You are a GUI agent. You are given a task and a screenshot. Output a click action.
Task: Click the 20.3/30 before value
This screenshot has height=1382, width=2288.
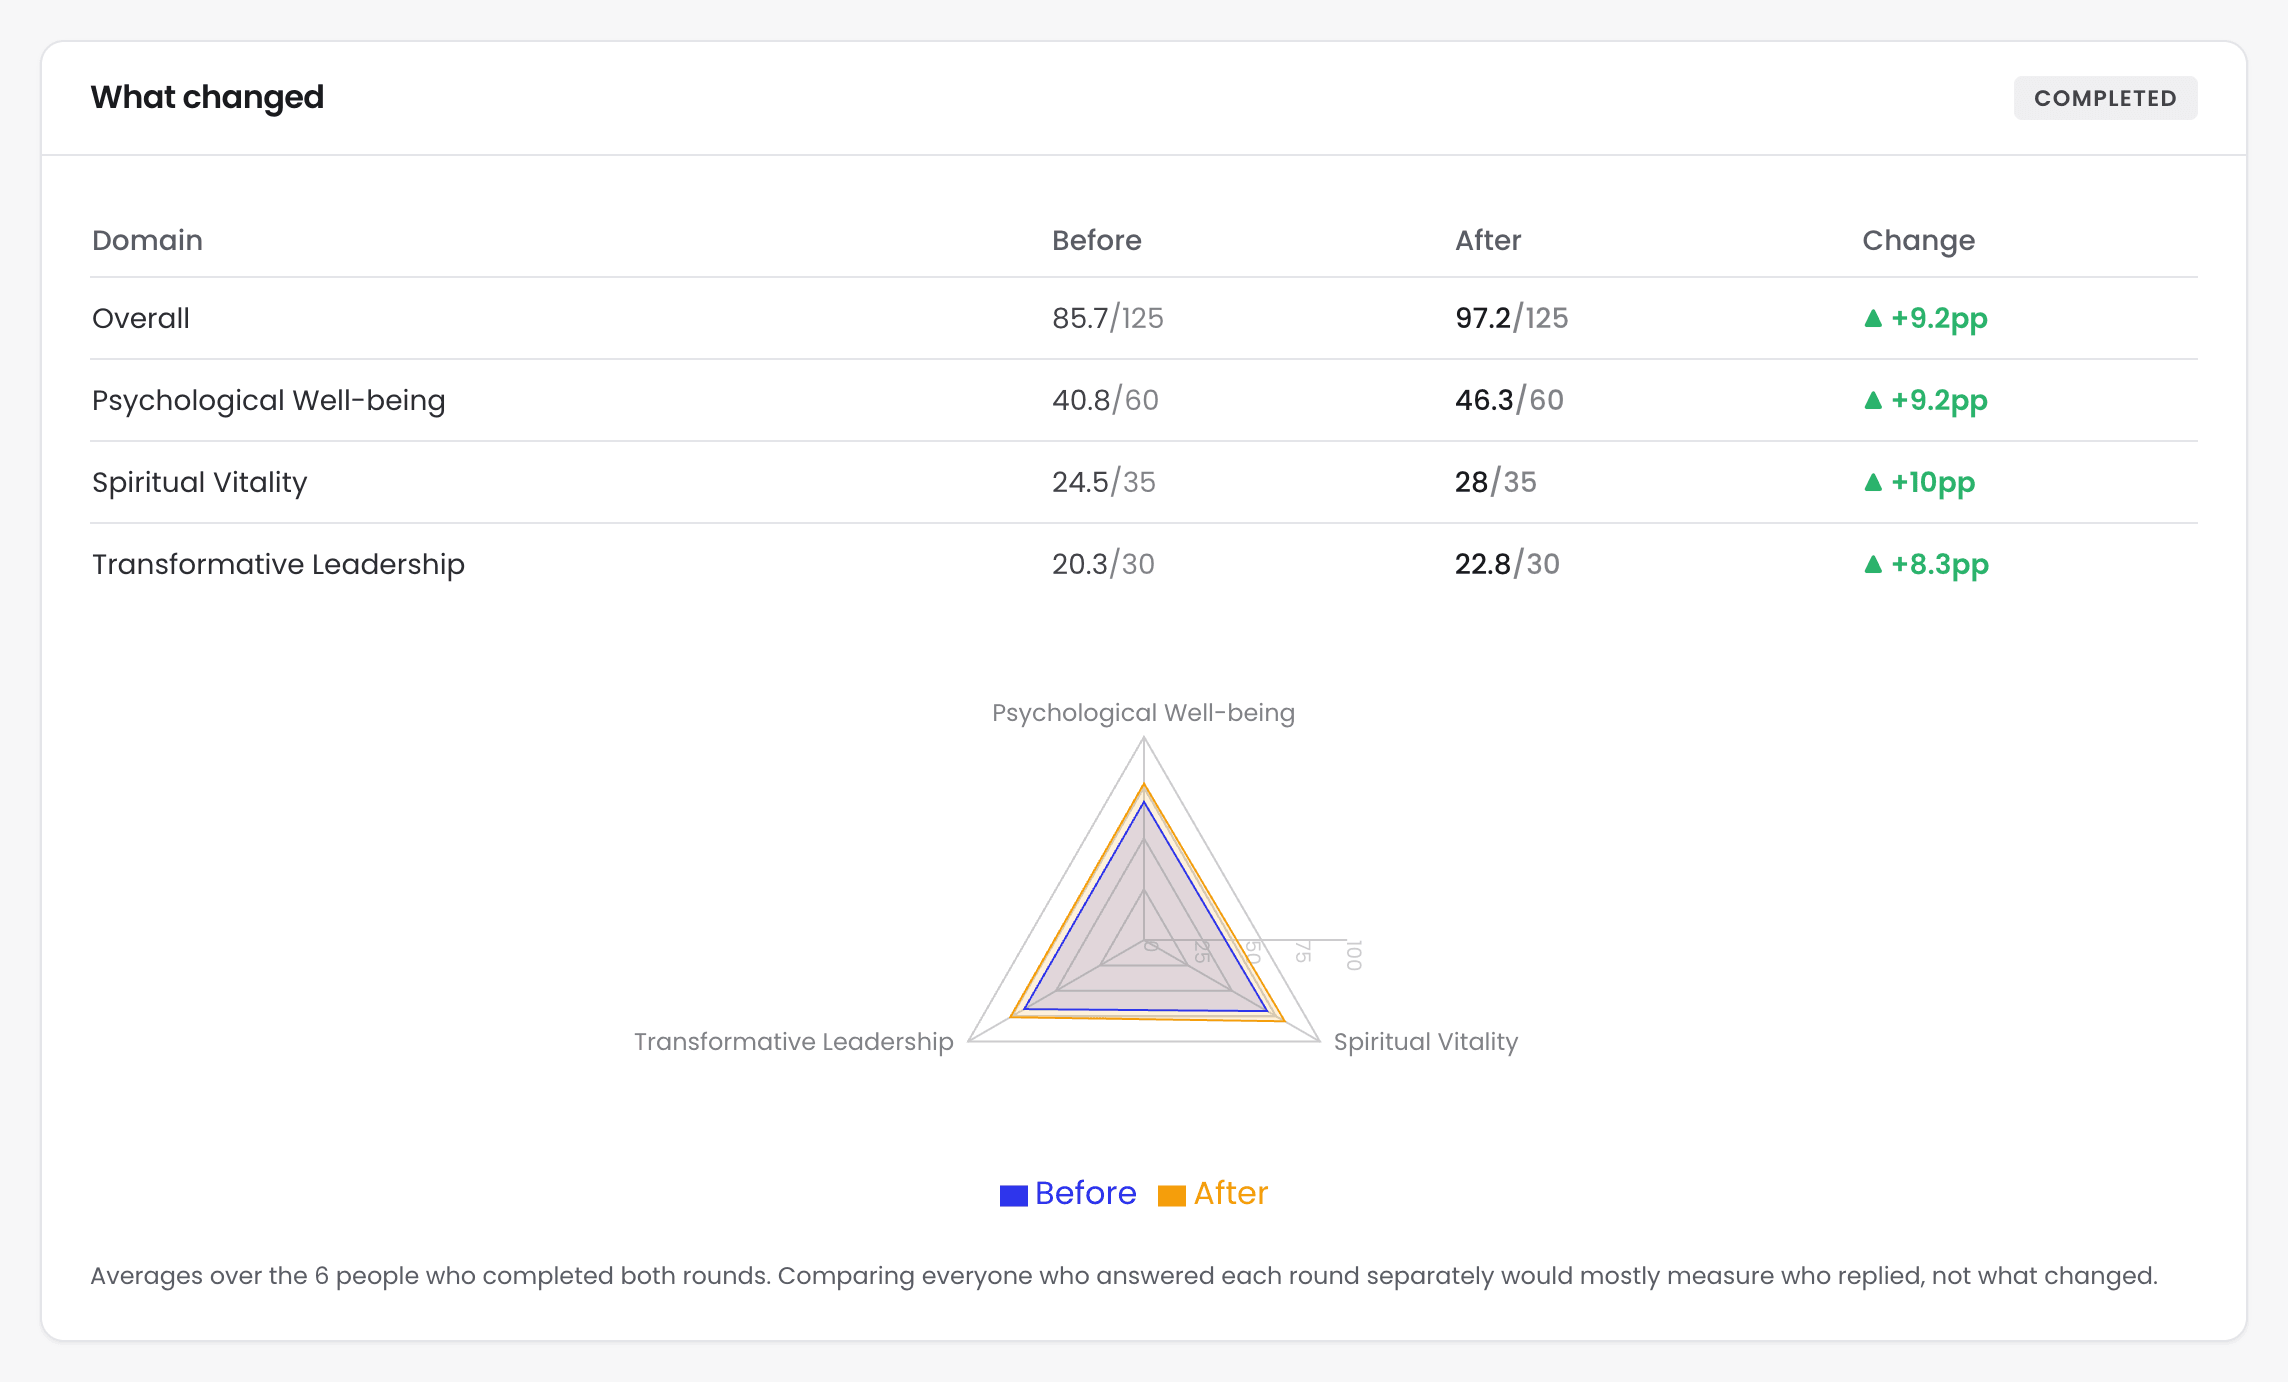(x=1103, y=564)
